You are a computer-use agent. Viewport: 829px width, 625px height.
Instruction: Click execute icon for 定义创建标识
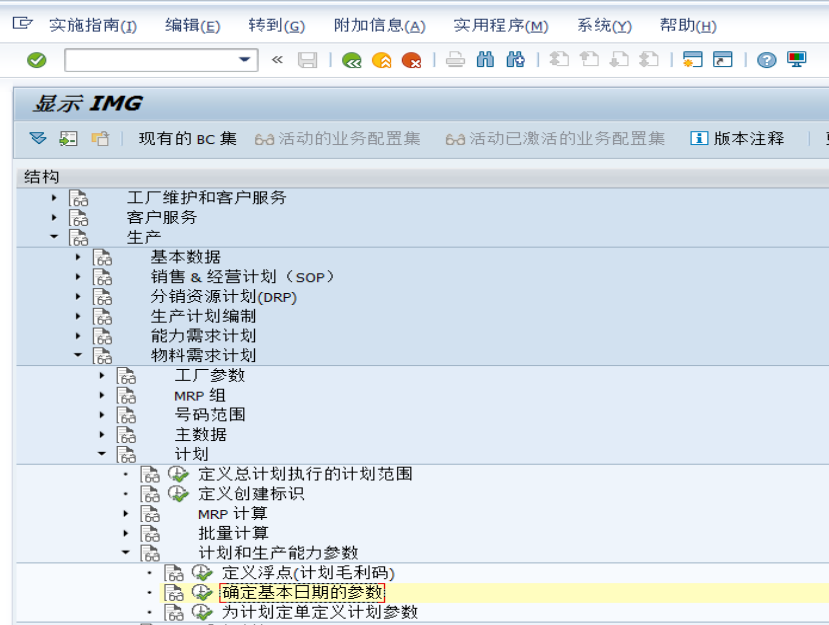178,493
